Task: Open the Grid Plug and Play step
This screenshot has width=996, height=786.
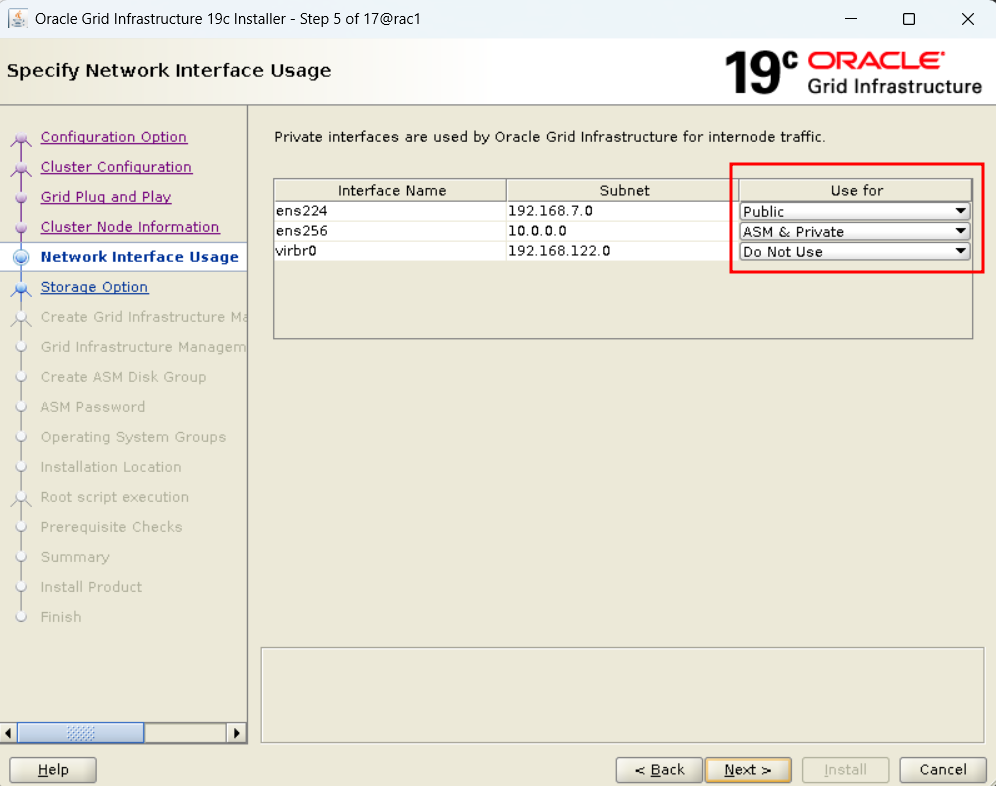Action: [x=106, y=196]
